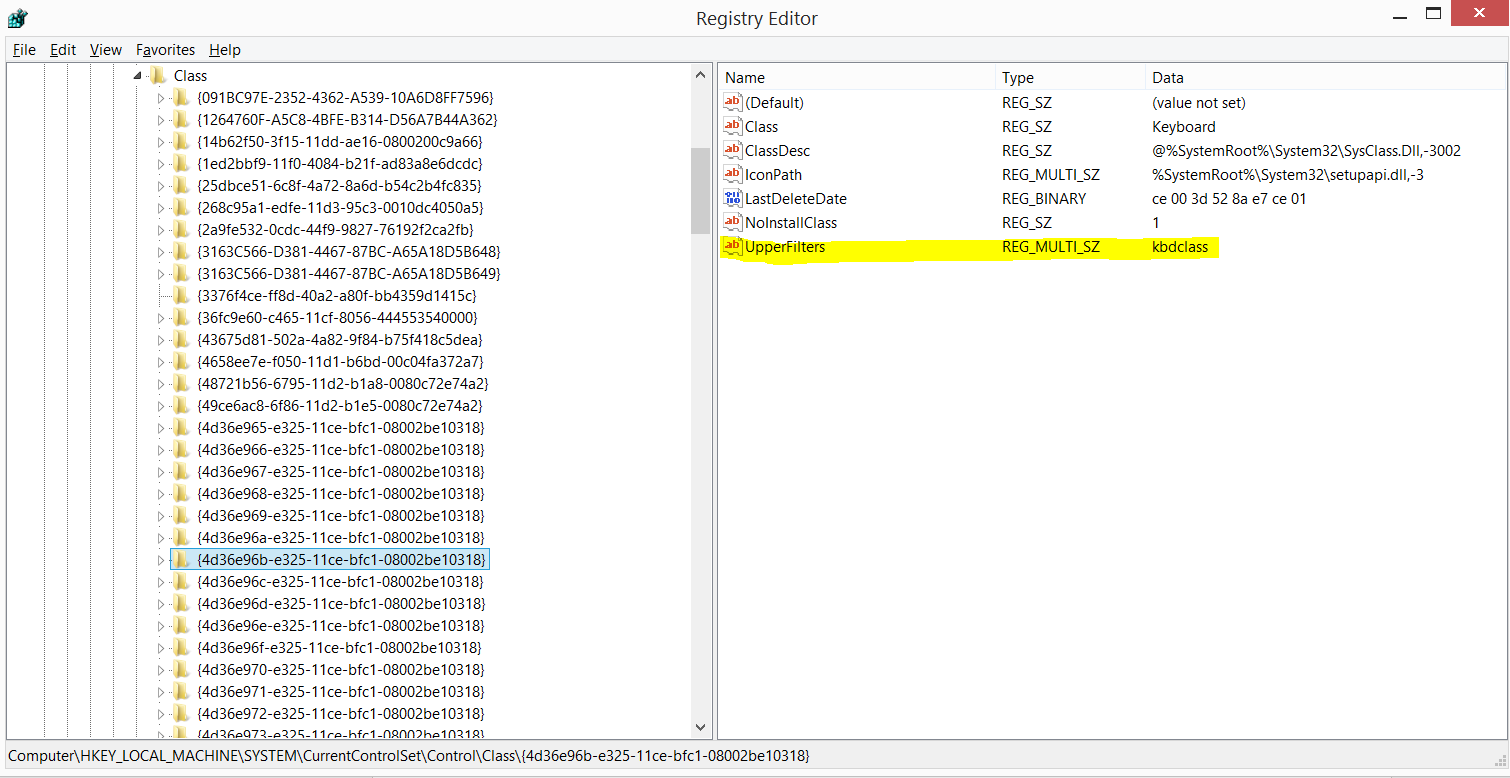The width and height of the screenshot is (1510, 778).
Task: Open the File menu
Action: pyautogui.click(x=23, y=49)
